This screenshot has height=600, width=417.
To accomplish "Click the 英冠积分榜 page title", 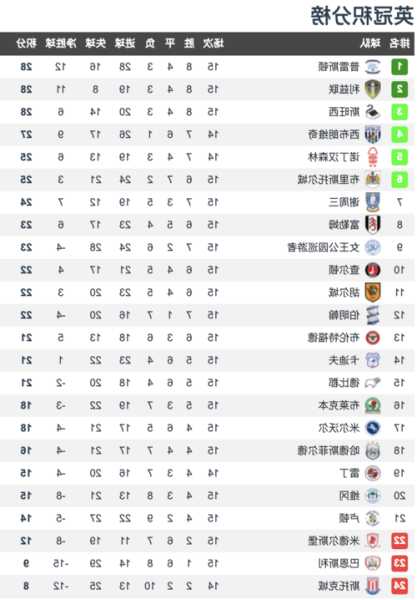I will 362,16.
